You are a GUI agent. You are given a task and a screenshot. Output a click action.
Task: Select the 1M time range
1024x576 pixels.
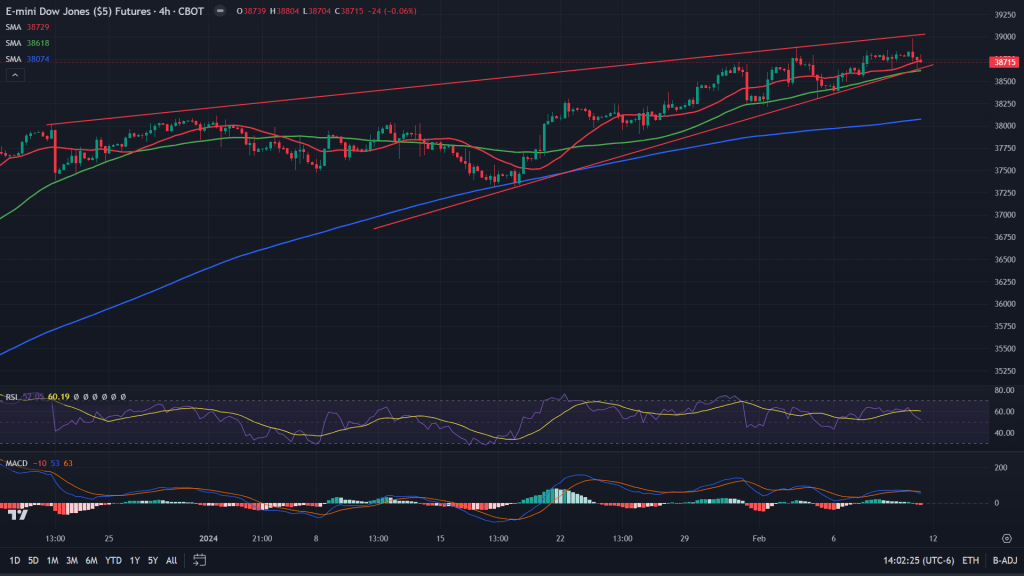pyautogui.click(x=52, y=561)
